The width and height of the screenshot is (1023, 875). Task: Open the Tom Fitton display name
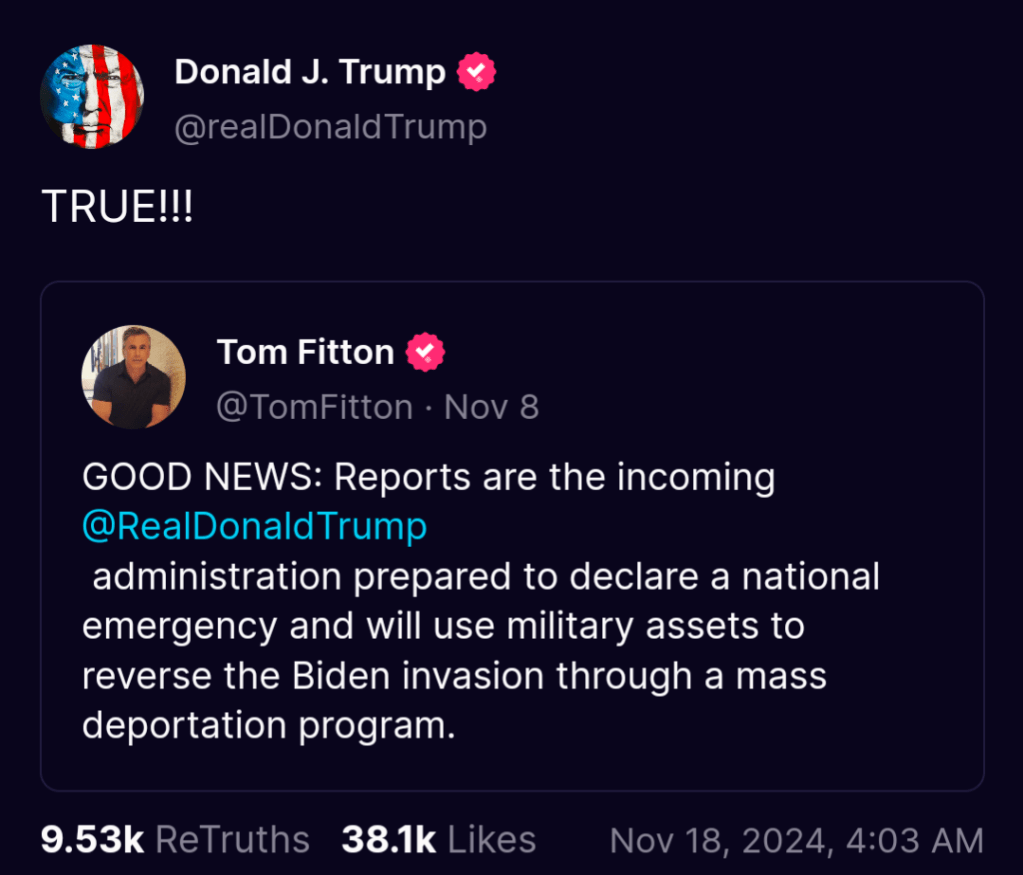(305, 352)
